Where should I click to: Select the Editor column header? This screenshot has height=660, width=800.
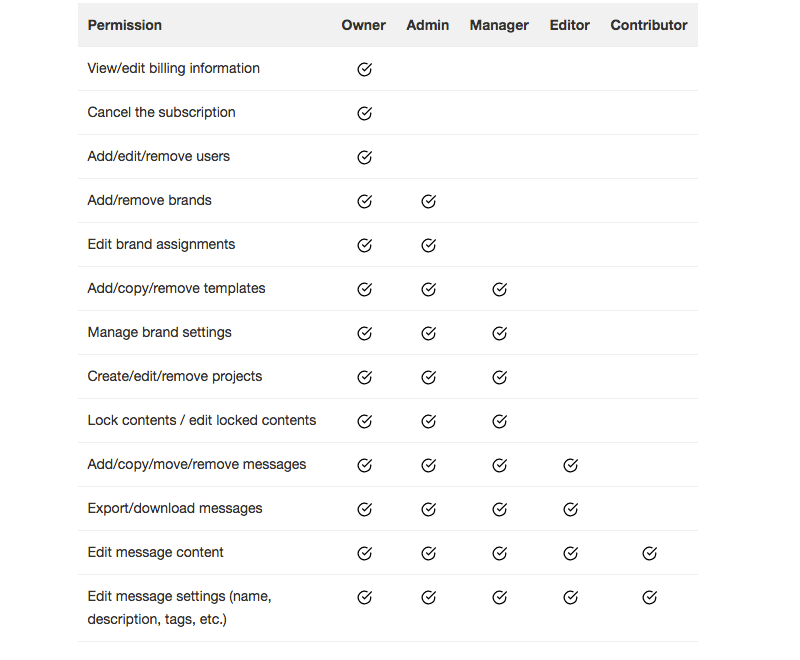569,25
